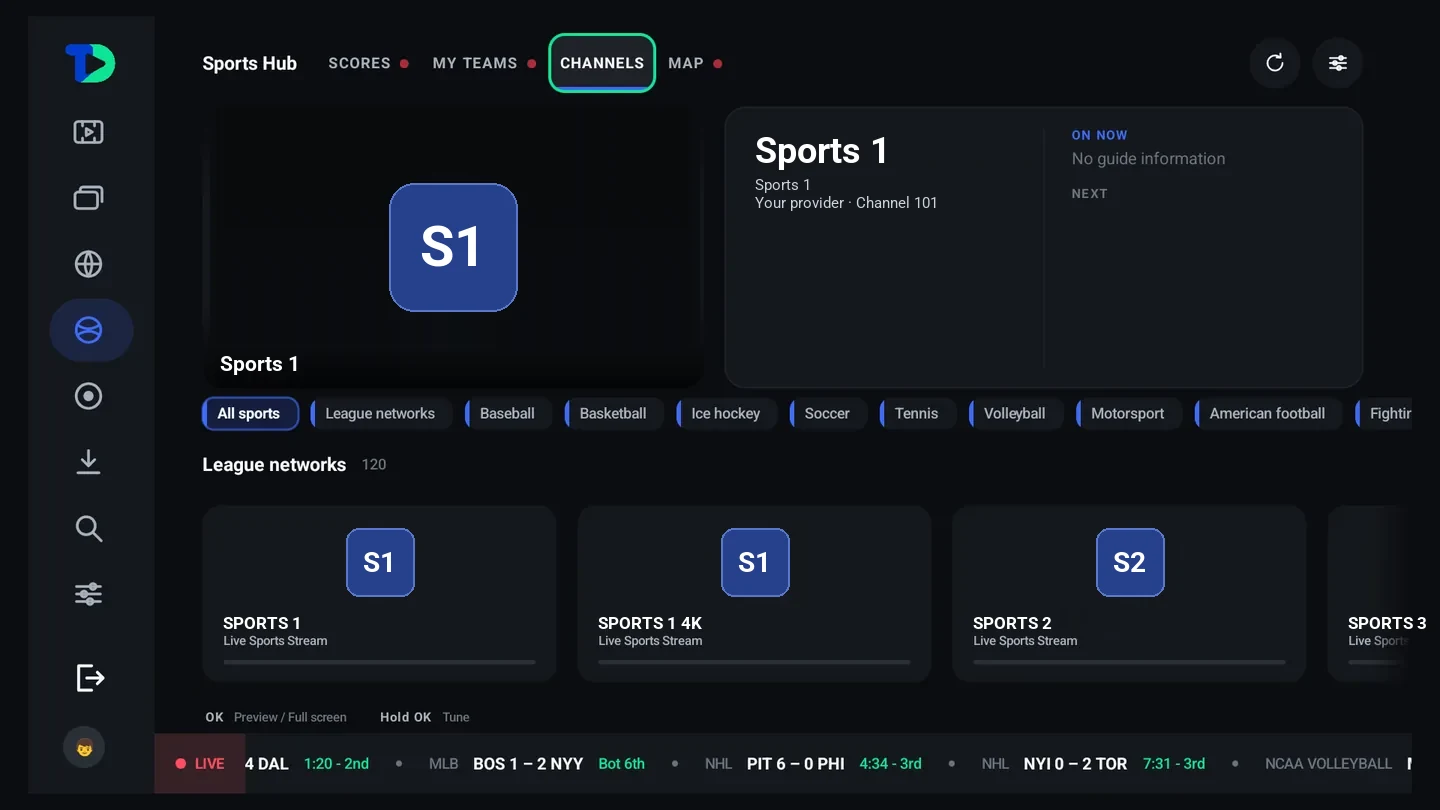Viewport: 1440px width, 810px height.
Task: Filter channels by Motorsport
Action: [x=1128, y=414]
